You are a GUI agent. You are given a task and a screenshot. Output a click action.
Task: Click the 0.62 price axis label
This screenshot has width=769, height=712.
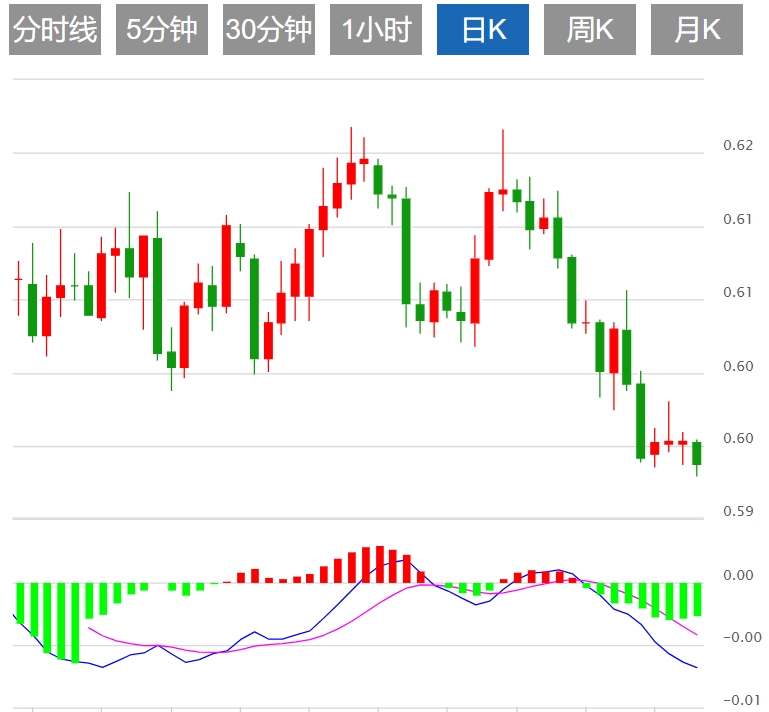click(x=737, y=146)
